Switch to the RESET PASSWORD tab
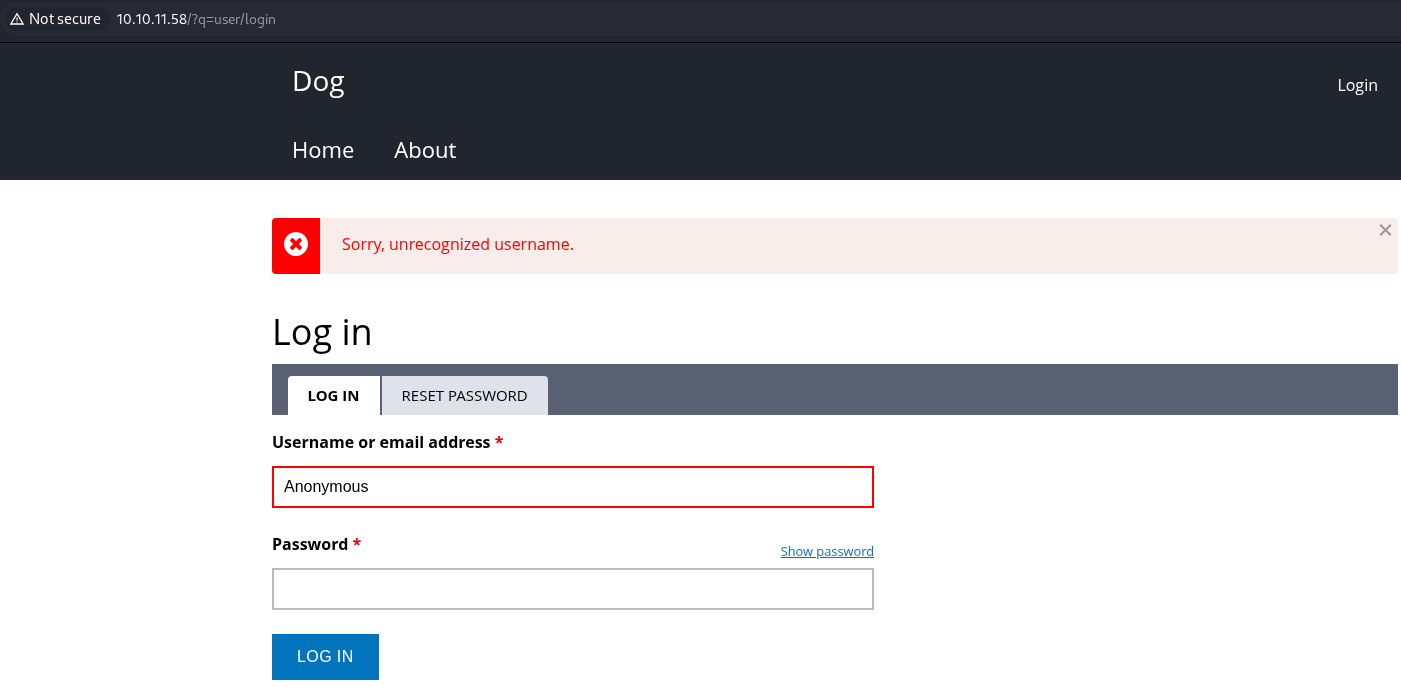 click(x=464, y=396)
